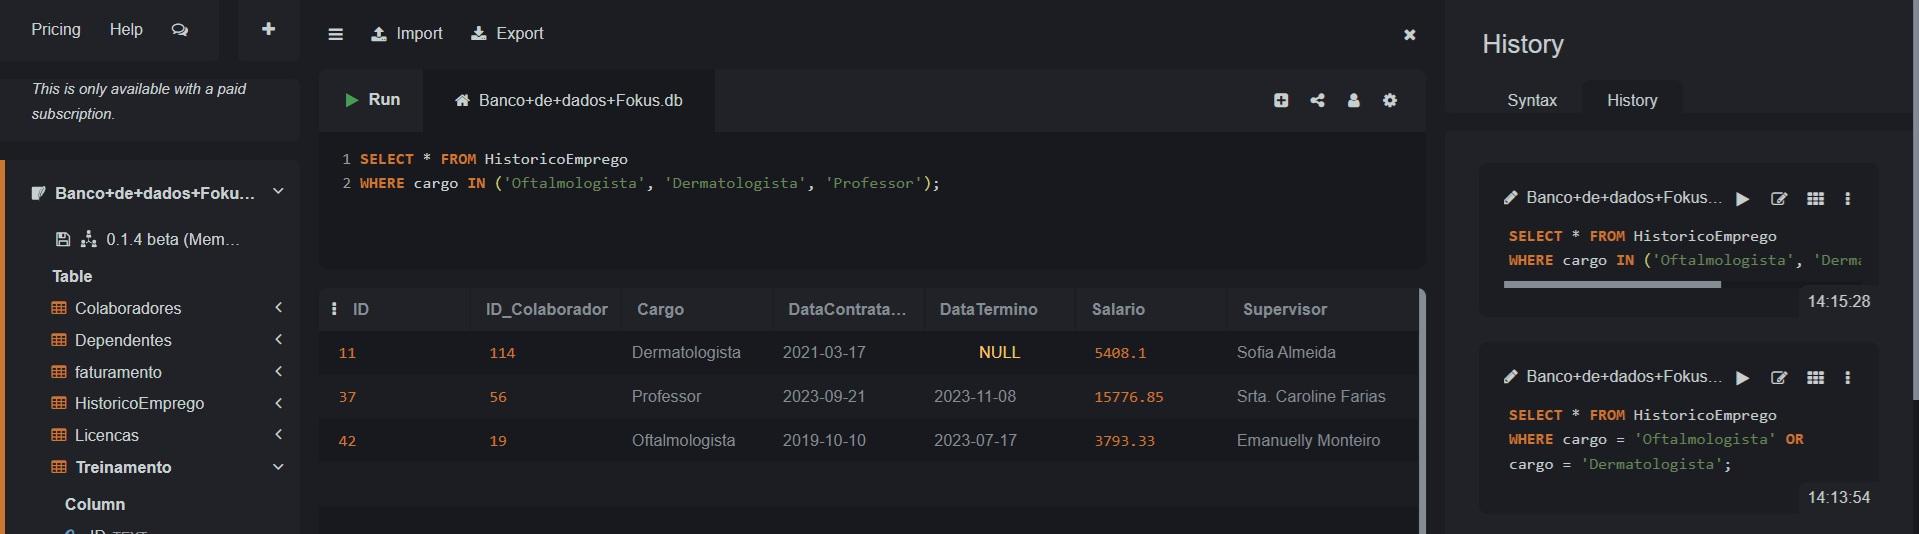Click the save icon next to 0.1.4 beta
The height and width of the screenshot is (534, 1919).
click(63, 239)
